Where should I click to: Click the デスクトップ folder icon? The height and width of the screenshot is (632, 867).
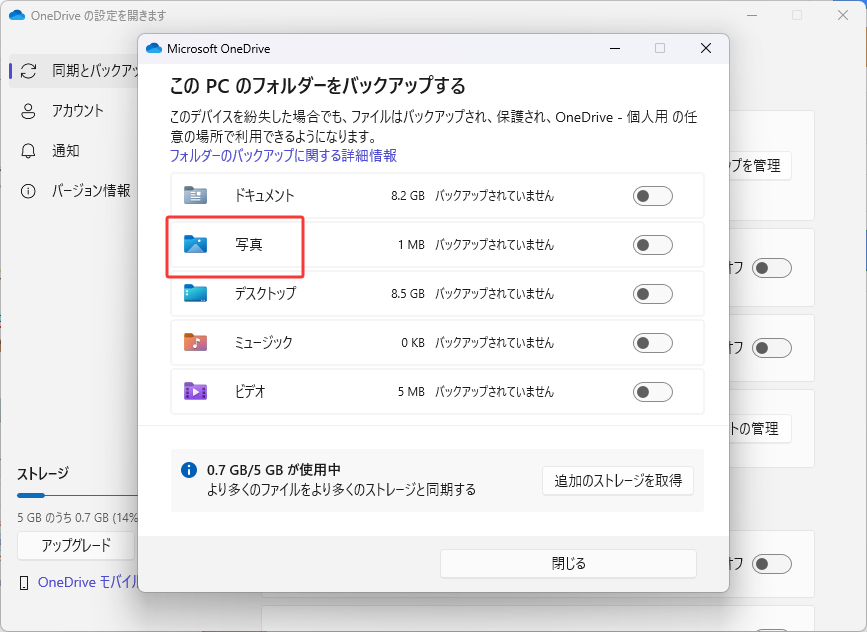coord(193,294)
